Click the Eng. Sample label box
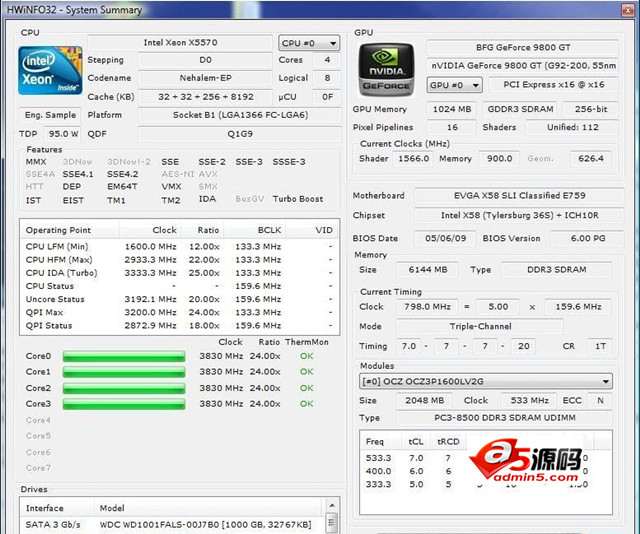 point(50,115)
